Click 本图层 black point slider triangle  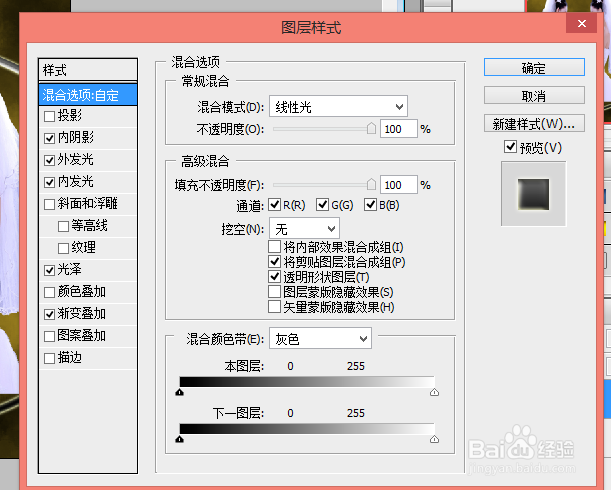point(180,392)
